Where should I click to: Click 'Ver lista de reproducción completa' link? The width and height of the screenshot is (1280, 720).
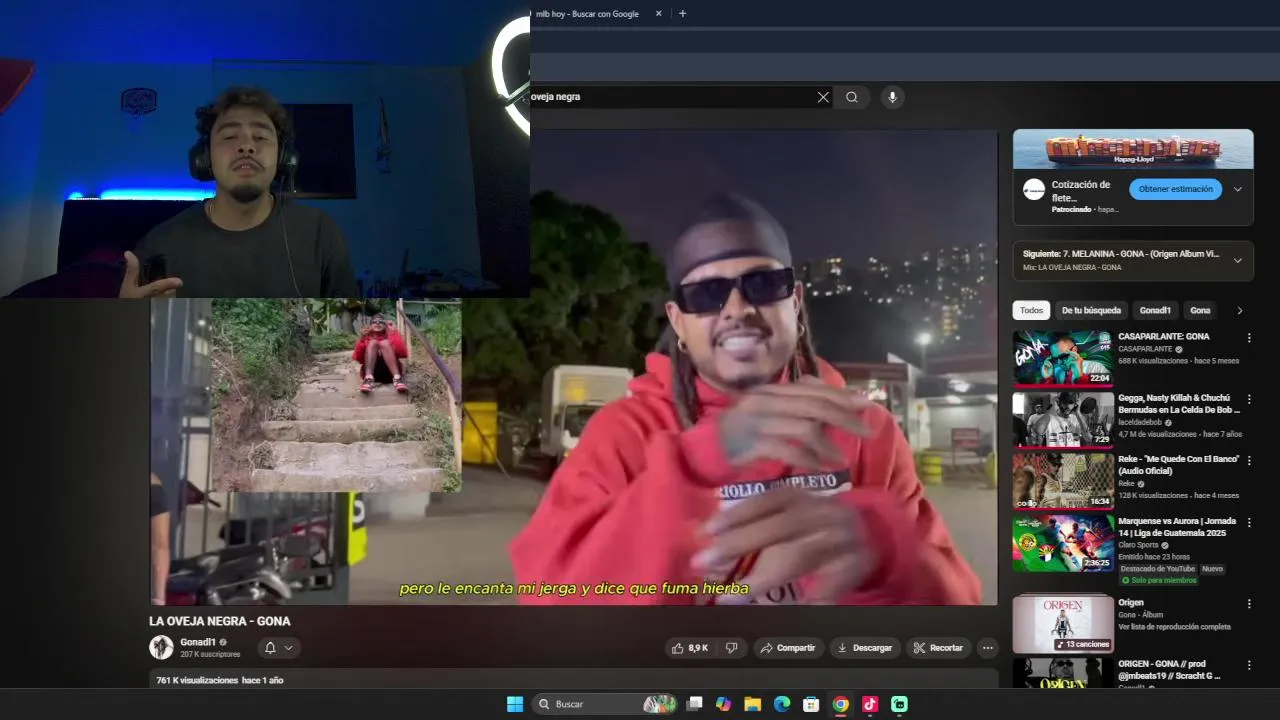pos(1174,627)
